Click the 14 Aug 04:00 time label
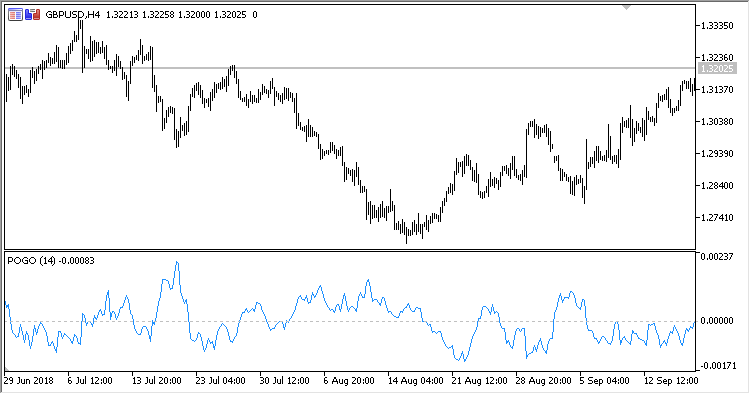Screen dimensions: 750x394 (415, 381)
